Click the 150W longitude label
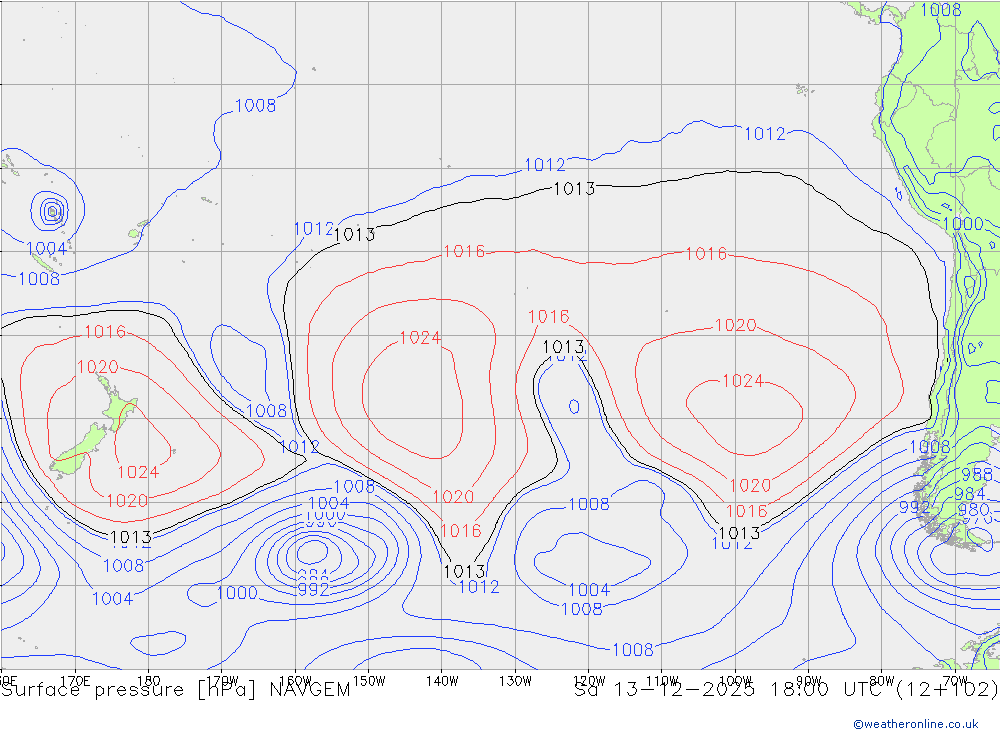This screenshot has width=1000, height=733. [x=369, y=681]
